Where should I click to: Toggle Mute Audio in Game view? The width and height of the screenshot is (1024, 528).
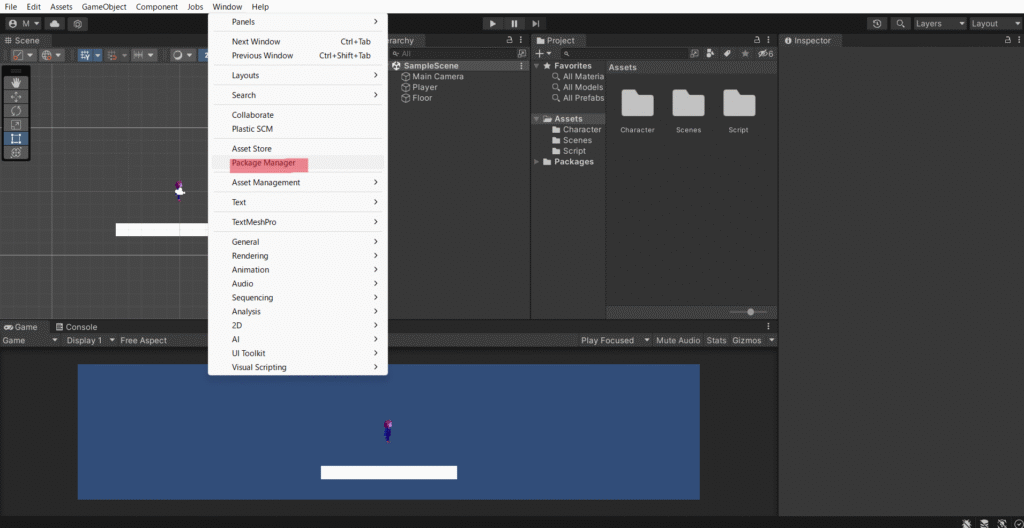click(677, 340)
